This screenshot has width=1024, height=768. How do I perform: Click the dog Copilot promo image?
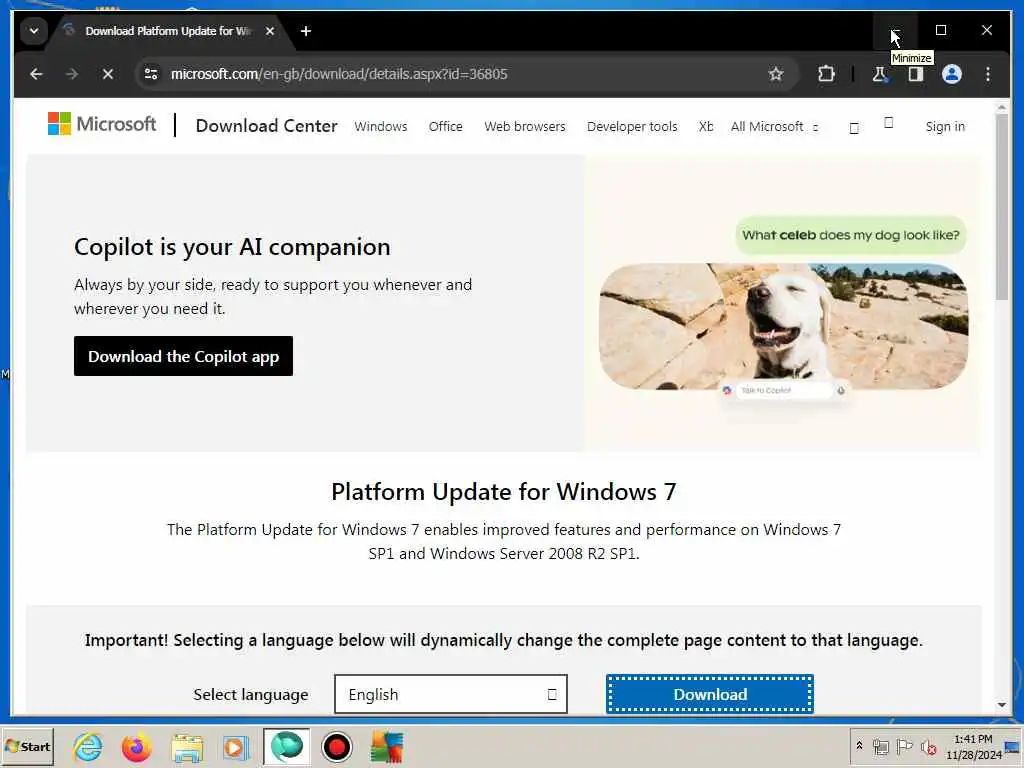(x=784, y=326)
